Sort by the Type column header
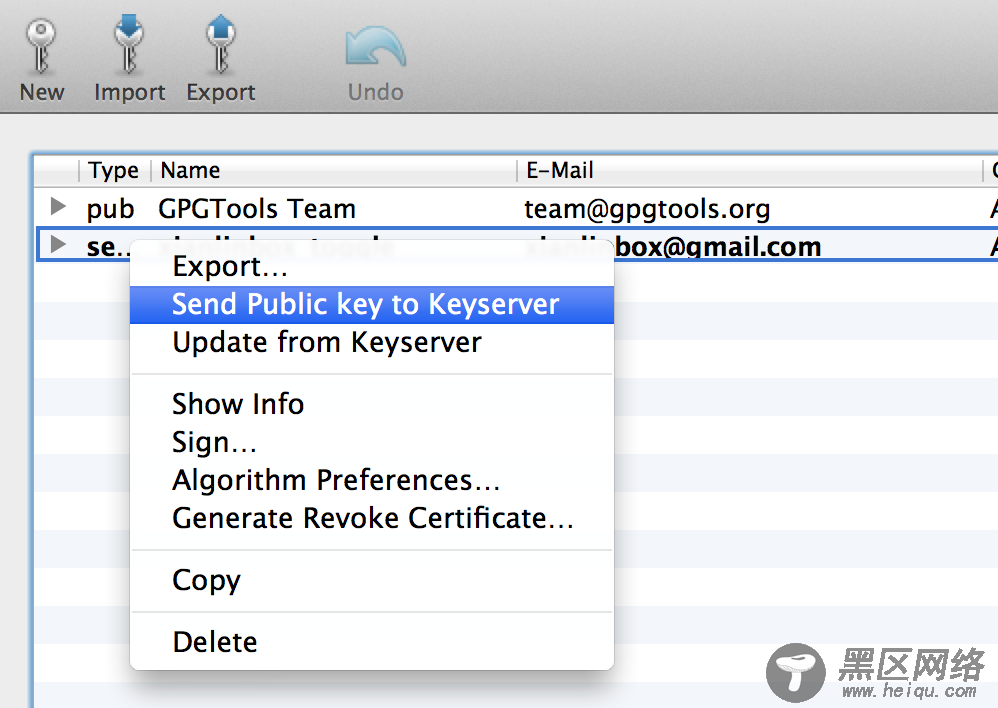This screenshot has width=998, height=708. [x=115, y=171]
